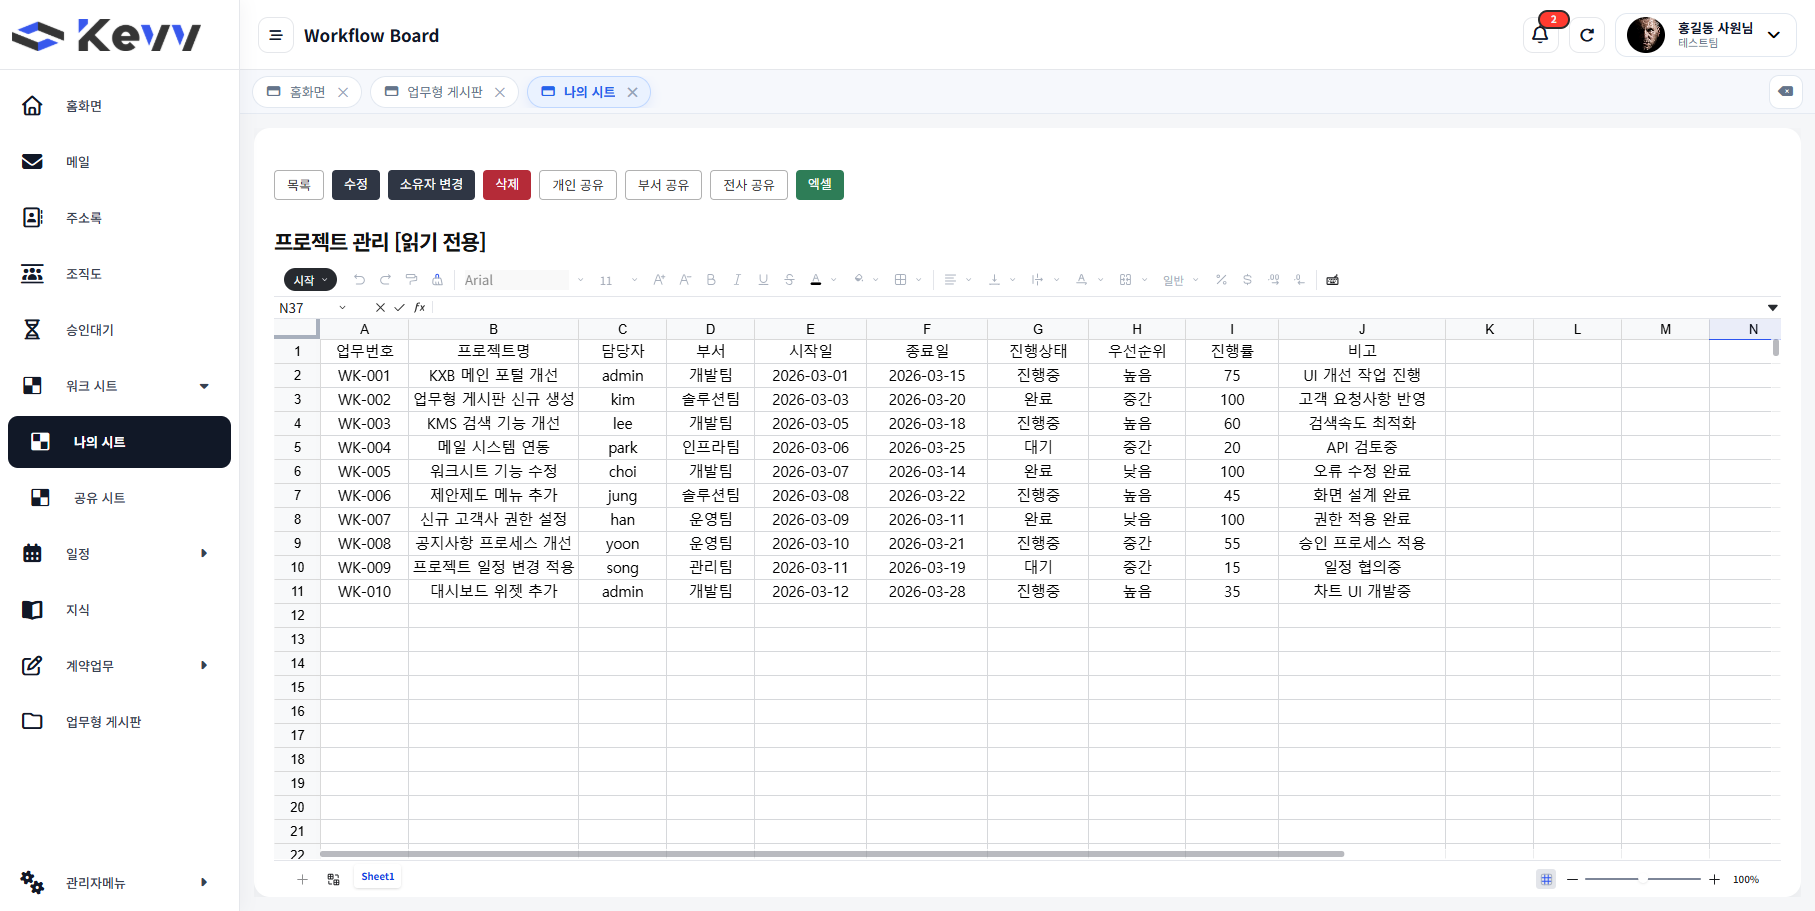1815x911 pixels.
Task: Open 승인대기 in the sidebar
Action: click(x=90, y=330)
